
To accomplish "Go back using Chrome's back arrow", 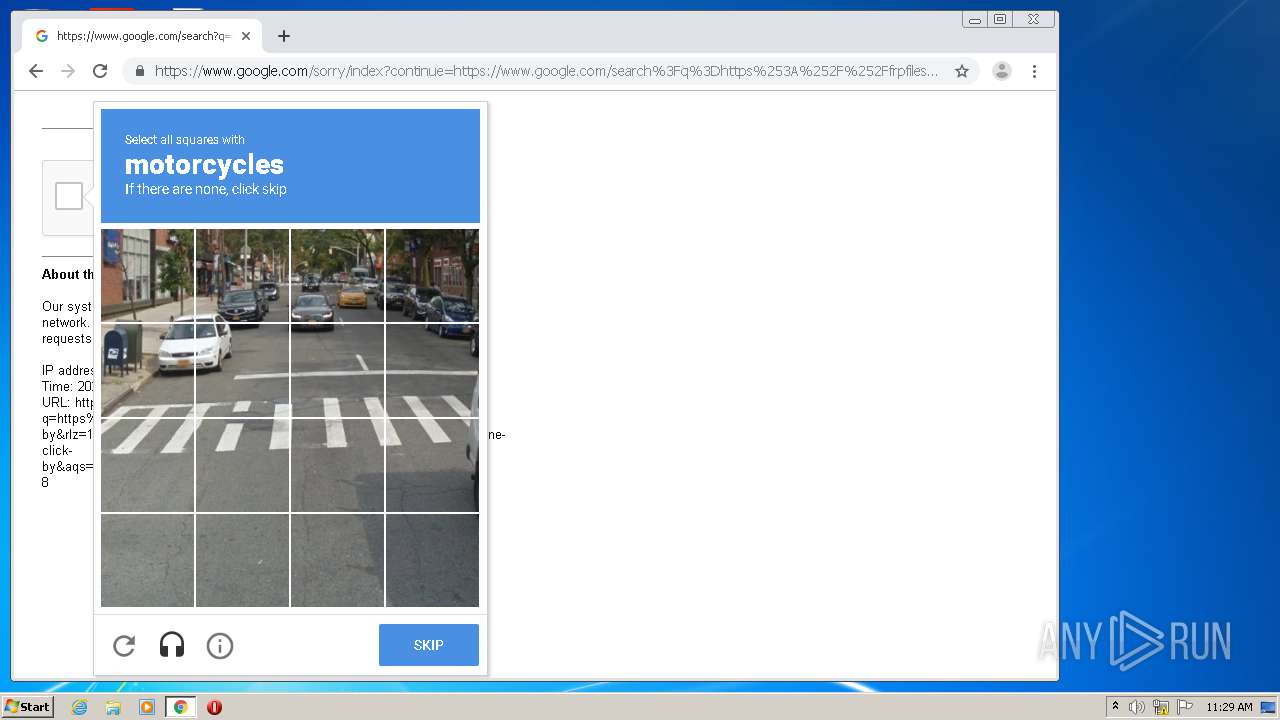I will pos(36,71).
